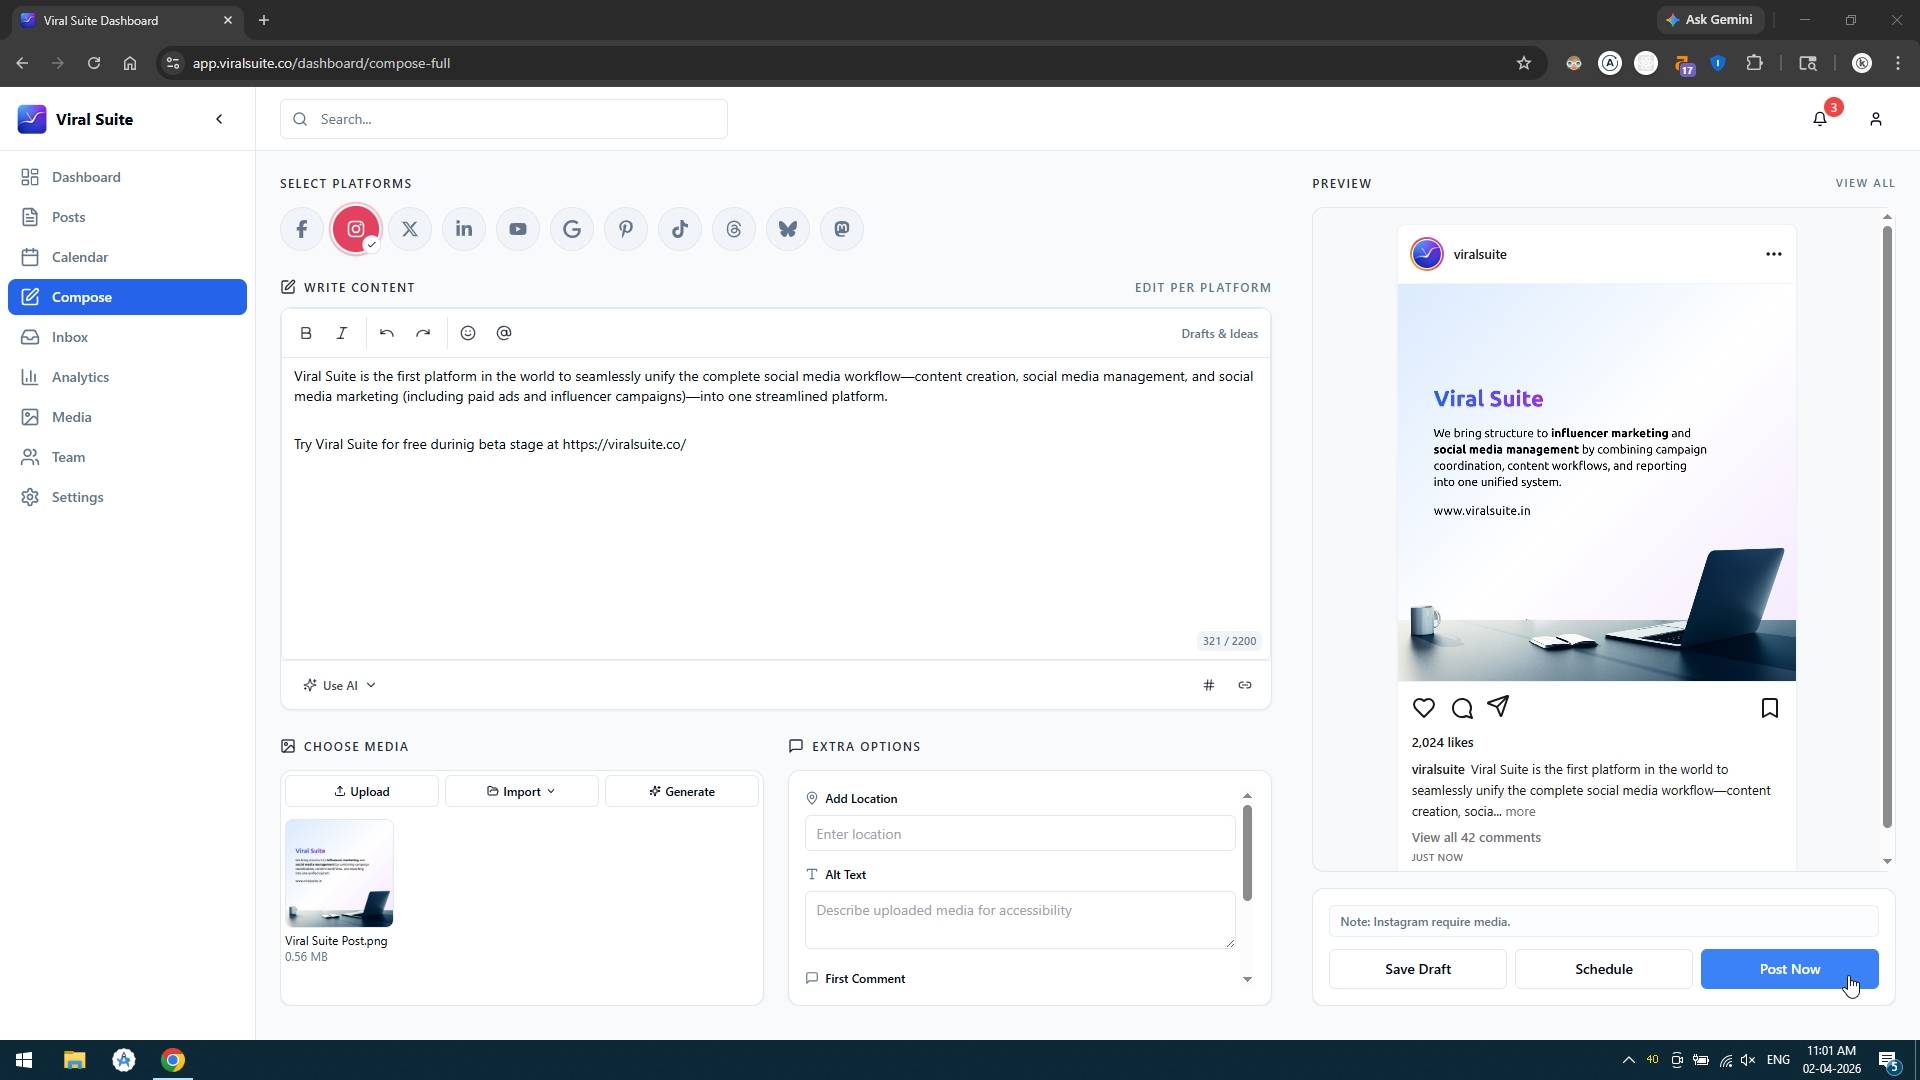Select the TikTok platform icon
This screenshot has height=1080, width=1920.
pyautogui.click(x=680, y=229)
